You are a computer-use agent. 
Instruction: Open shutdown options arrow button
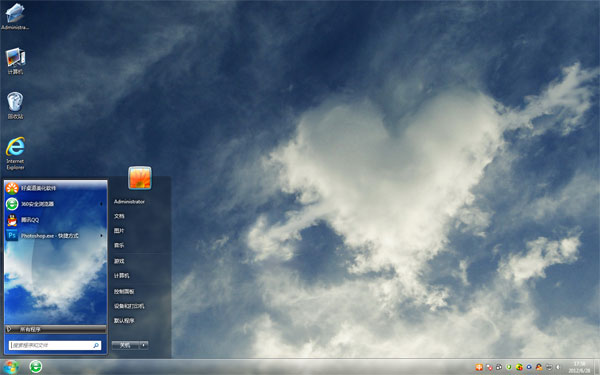coord(144,345)
